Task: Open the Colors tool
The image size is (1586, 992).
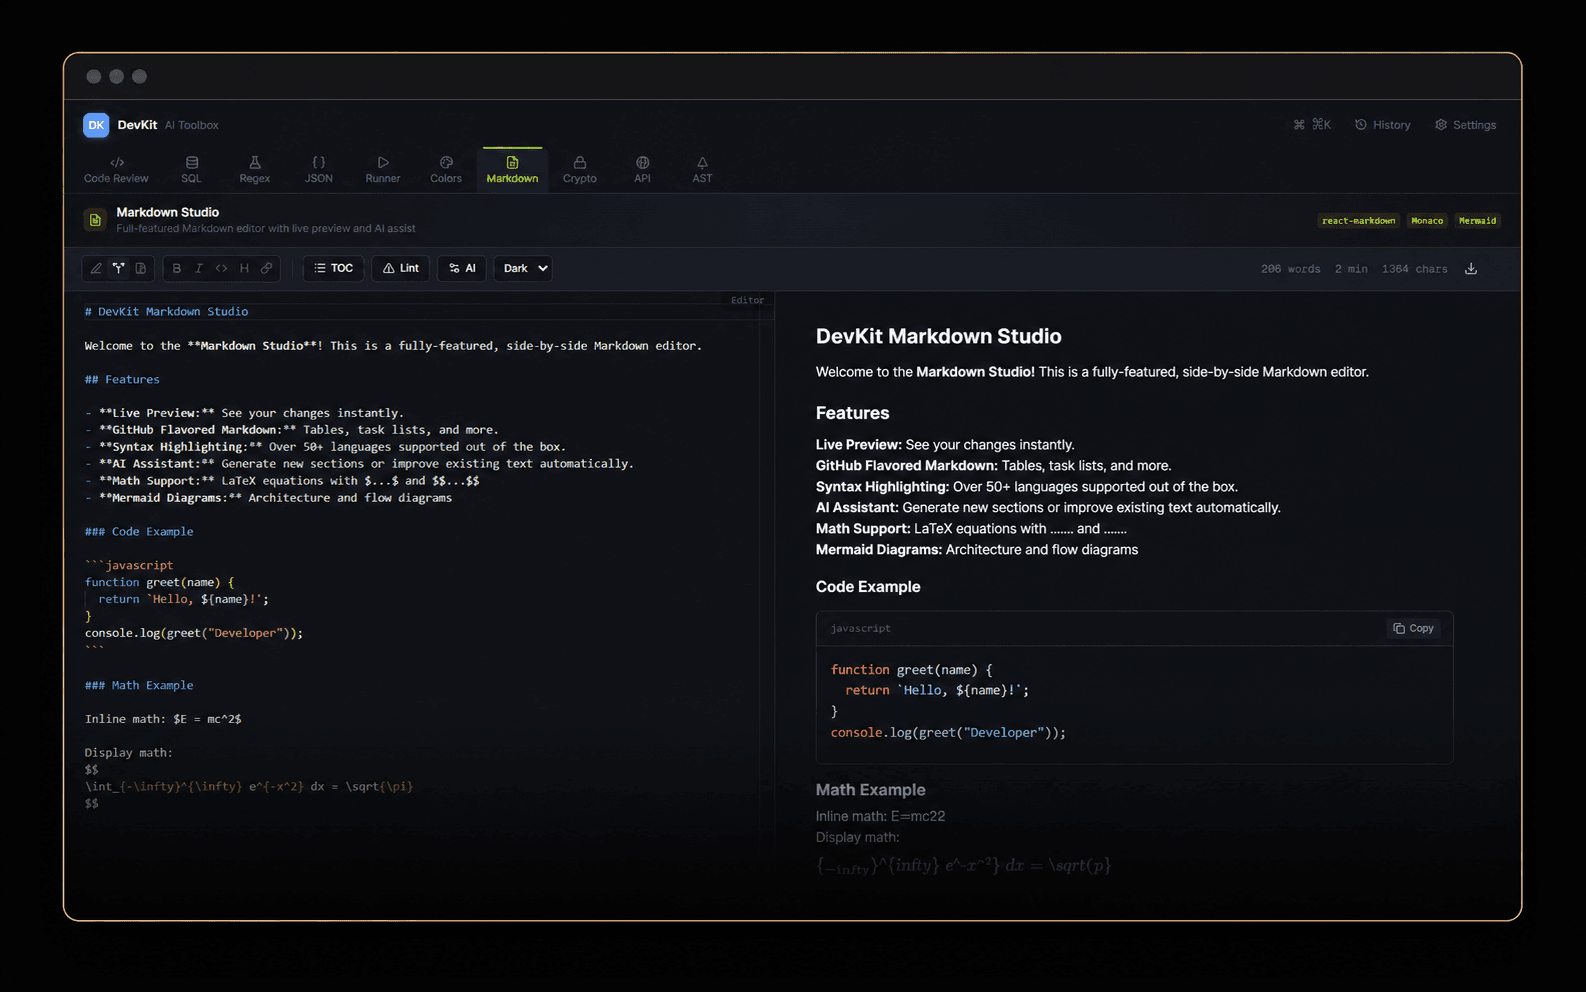Action: [446, 170]
